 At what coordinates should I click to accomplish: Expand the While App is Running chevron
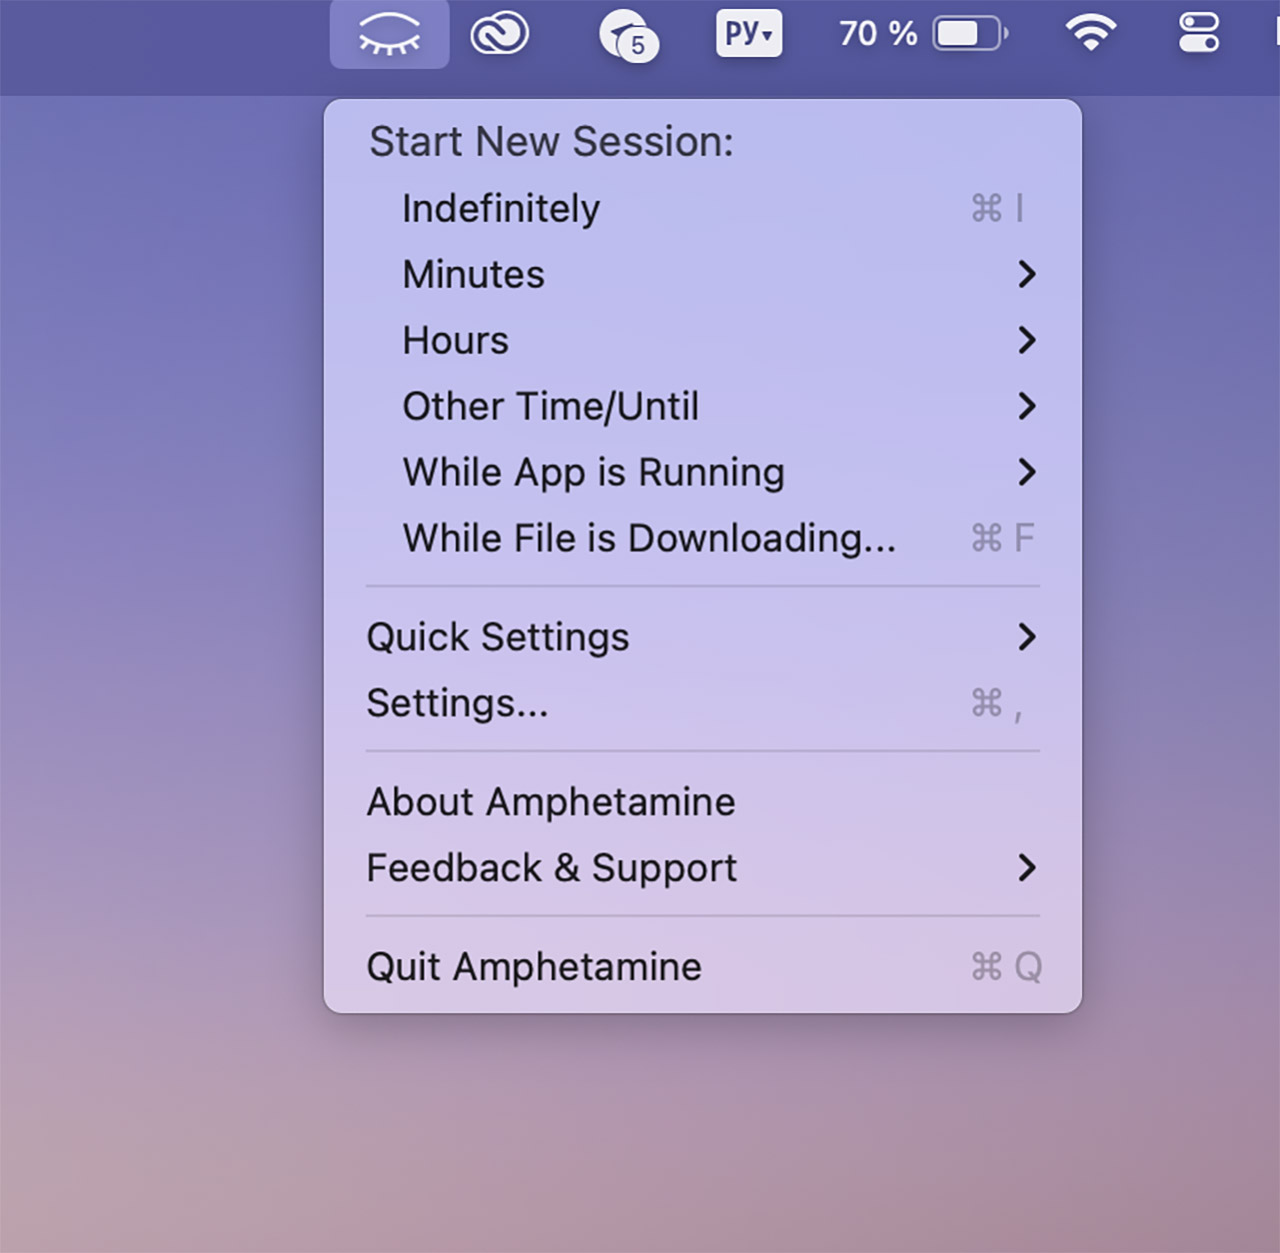pyautogui.click(x=1027, y=472)
